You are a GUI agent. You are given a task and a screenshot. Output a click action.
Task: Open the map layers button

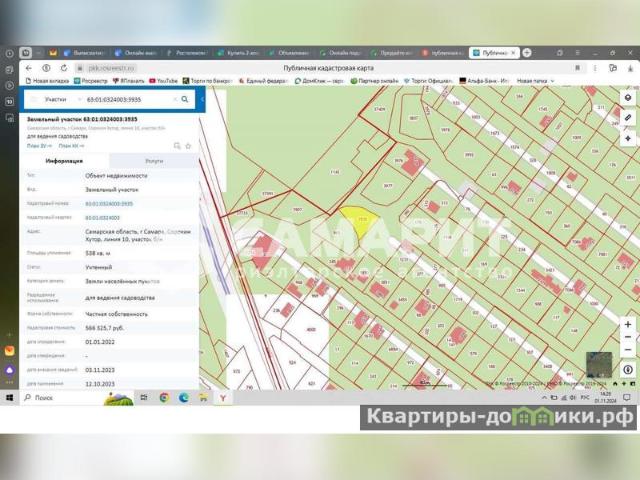pos(628,98)
